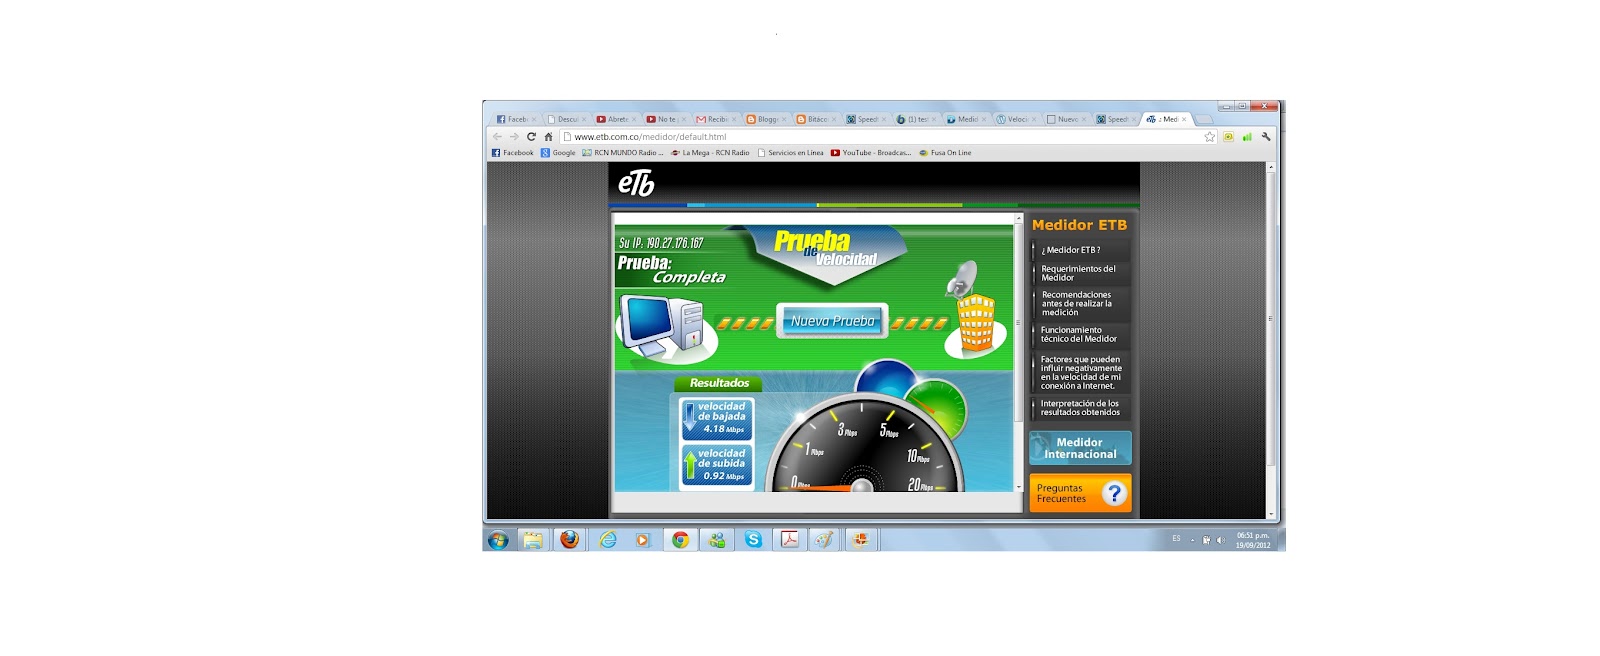Click the velocidad de bajada result box

pyautogui.click(x=717, y=419)
